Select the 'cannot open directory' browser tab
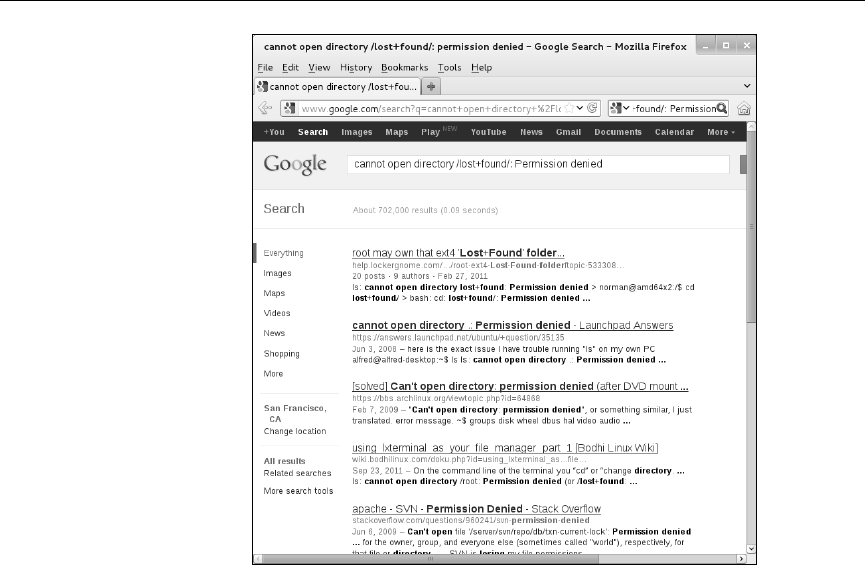 [x=338, y=87]
